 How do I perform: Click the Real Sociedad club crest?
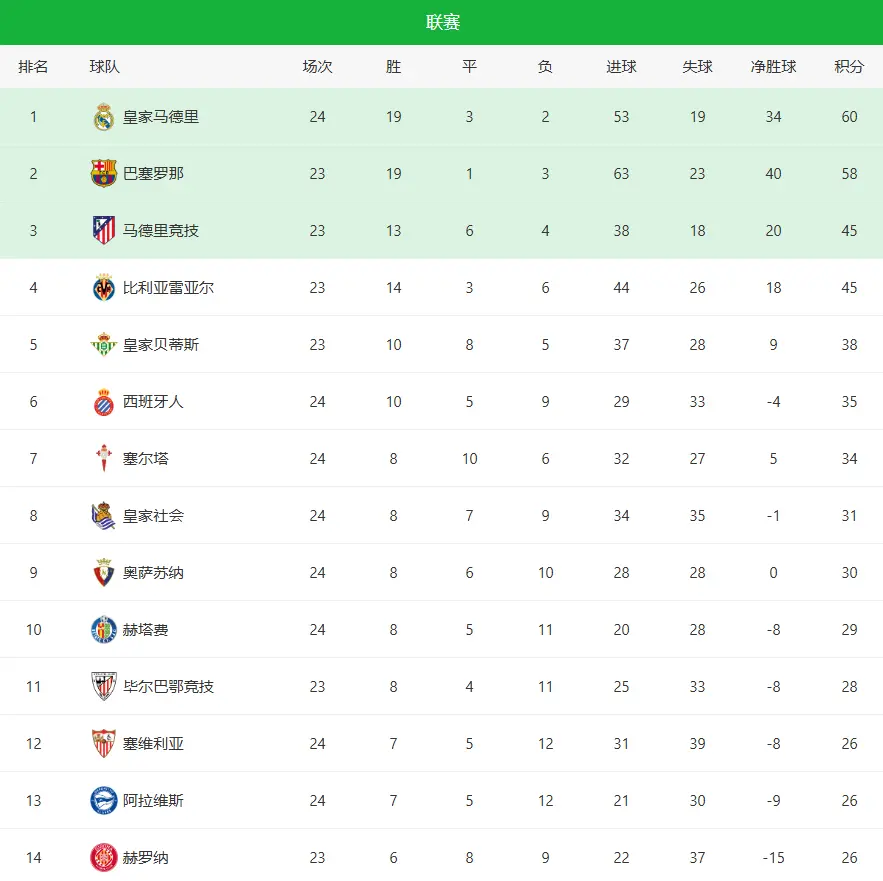pyautogui.click(x=104, y=516)
